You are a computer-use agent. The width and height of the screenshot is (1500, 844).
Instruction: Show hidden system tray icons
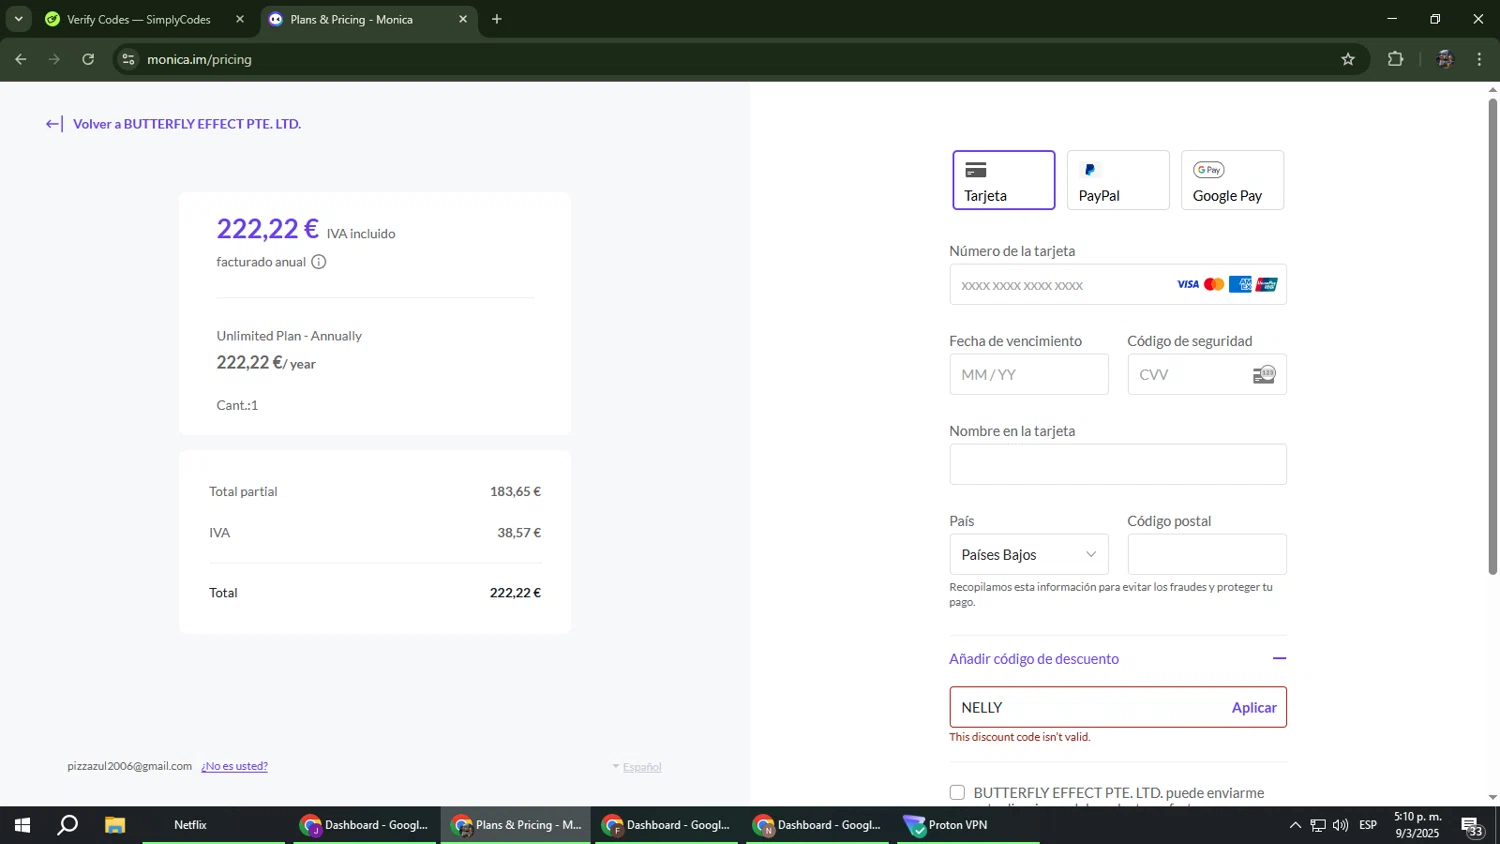point(1295,825)
